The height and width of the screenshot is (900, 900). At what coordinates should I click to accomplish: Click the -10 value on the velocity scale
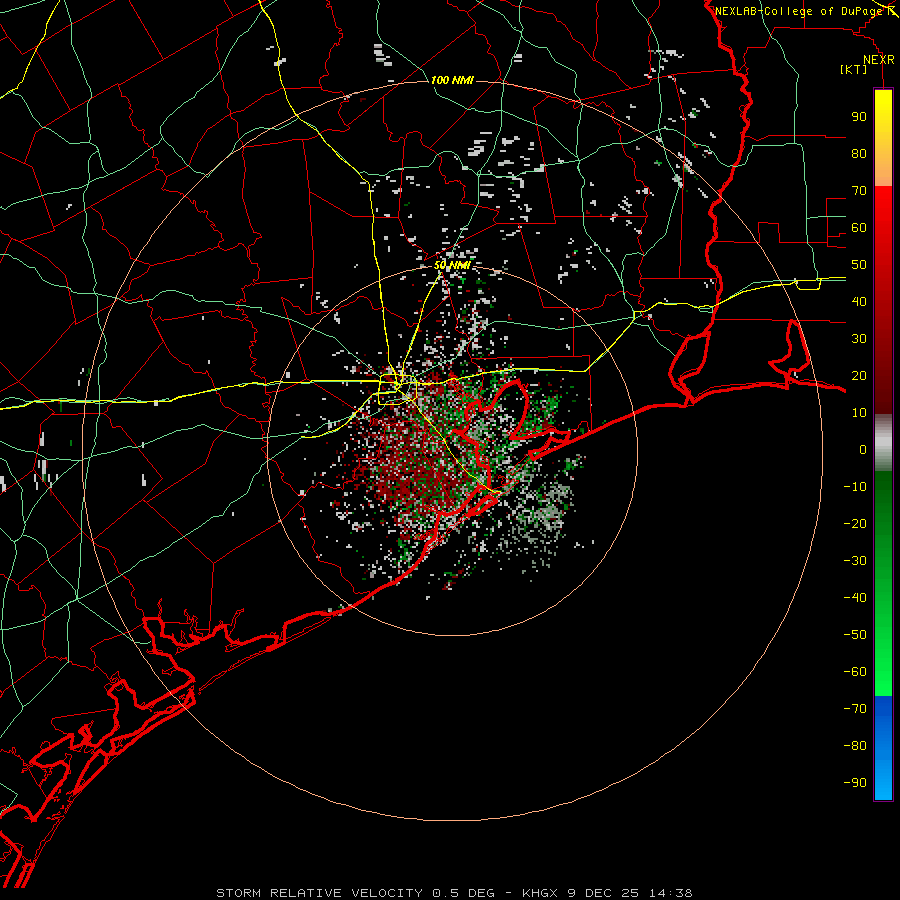855,487
